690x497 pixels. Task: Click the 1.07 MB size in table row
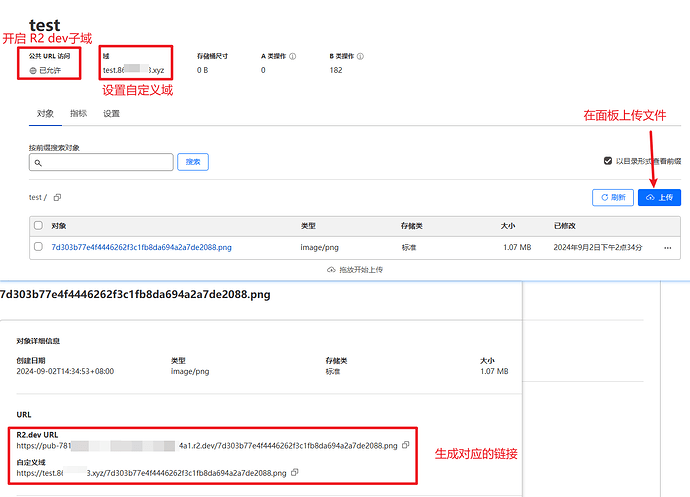(517, 247)
